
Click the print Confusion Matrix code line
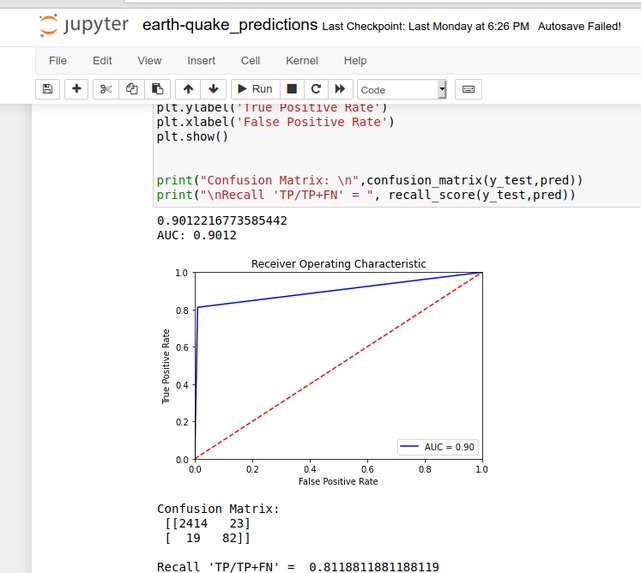(370, 180)
